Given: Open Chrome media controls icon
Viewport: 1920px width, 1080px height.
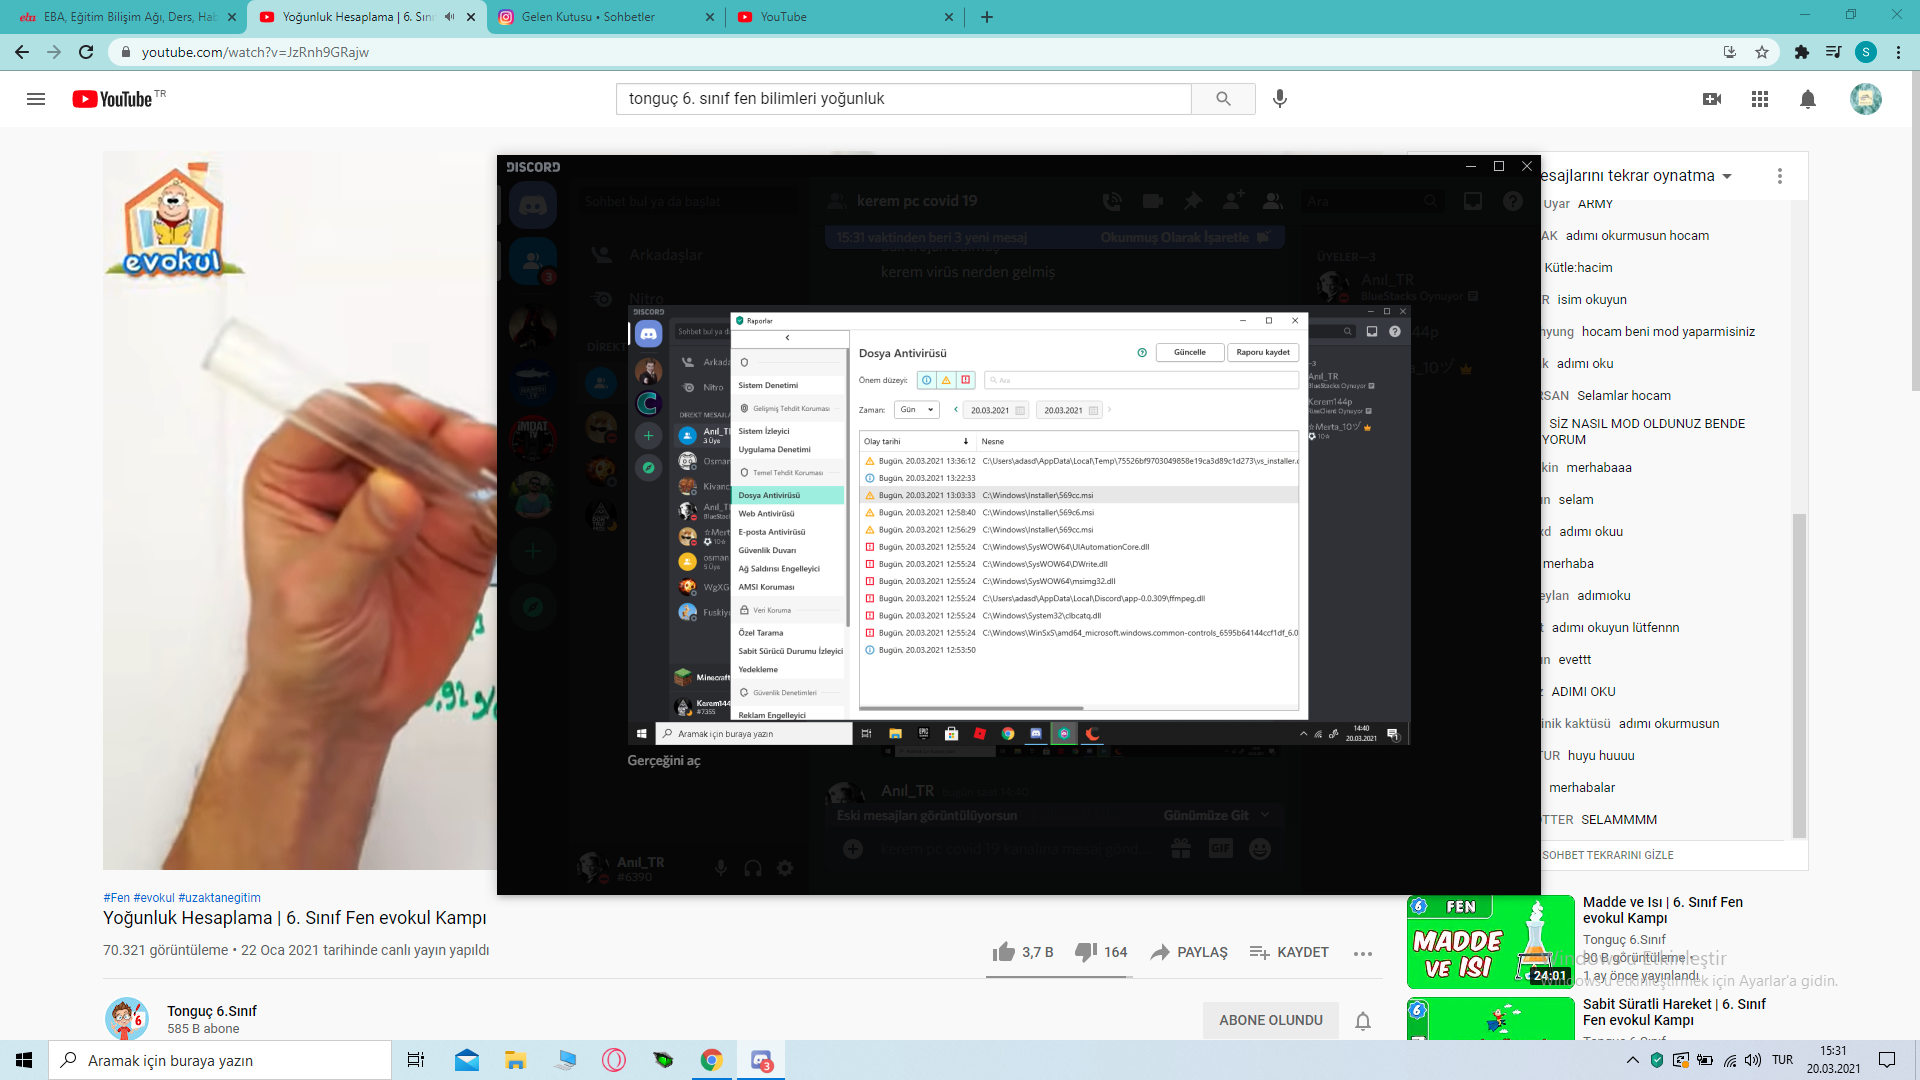Looking at the screenshot, I should (x=1834, y=52).
